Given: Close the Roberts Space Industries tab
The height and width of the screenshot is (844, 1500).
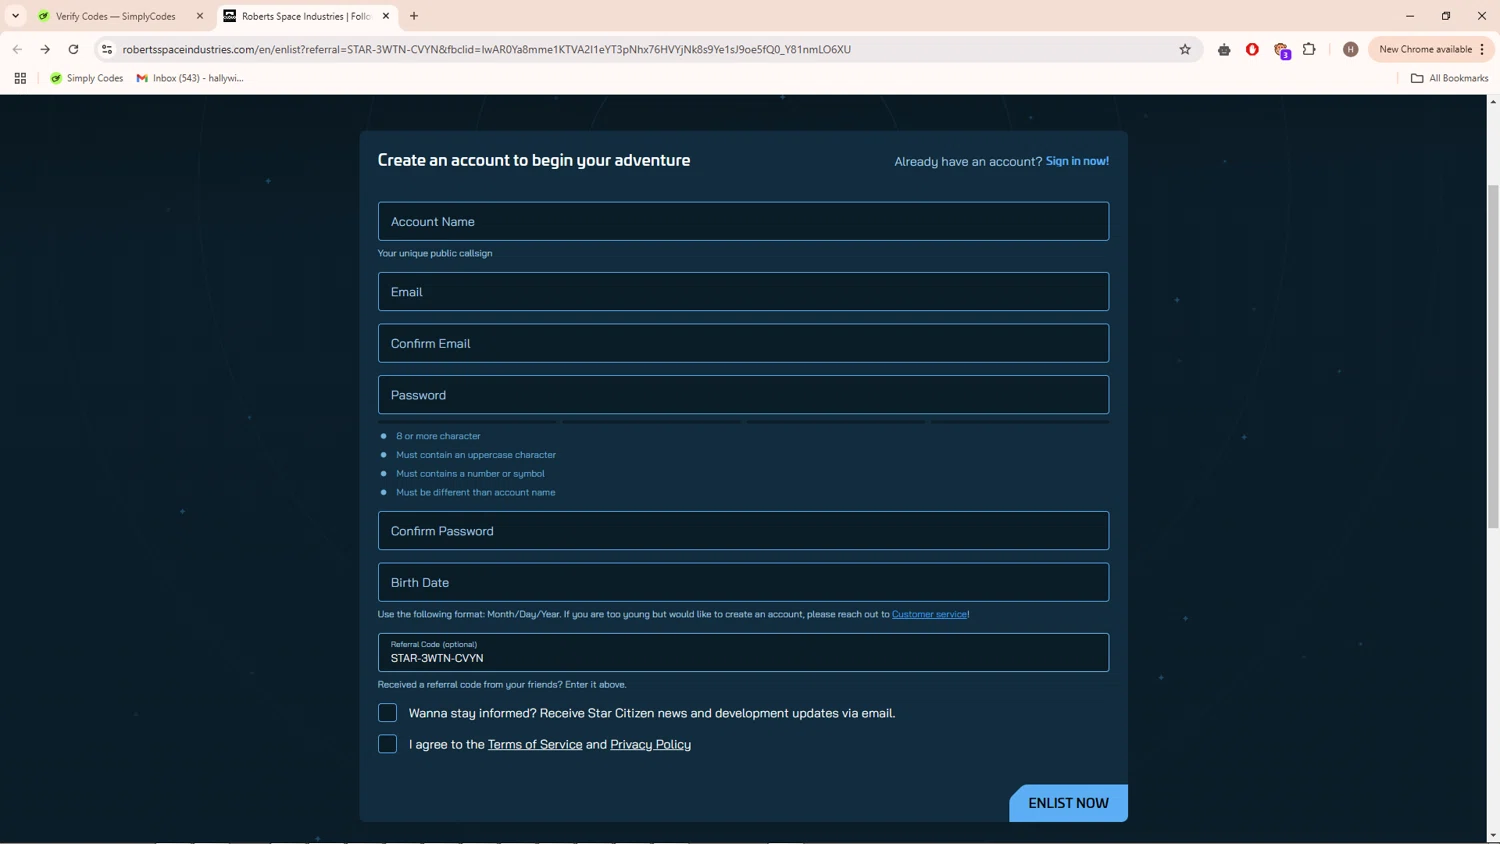Looking at the screenshot, I should pyautogui.click(x=386, y=16).
